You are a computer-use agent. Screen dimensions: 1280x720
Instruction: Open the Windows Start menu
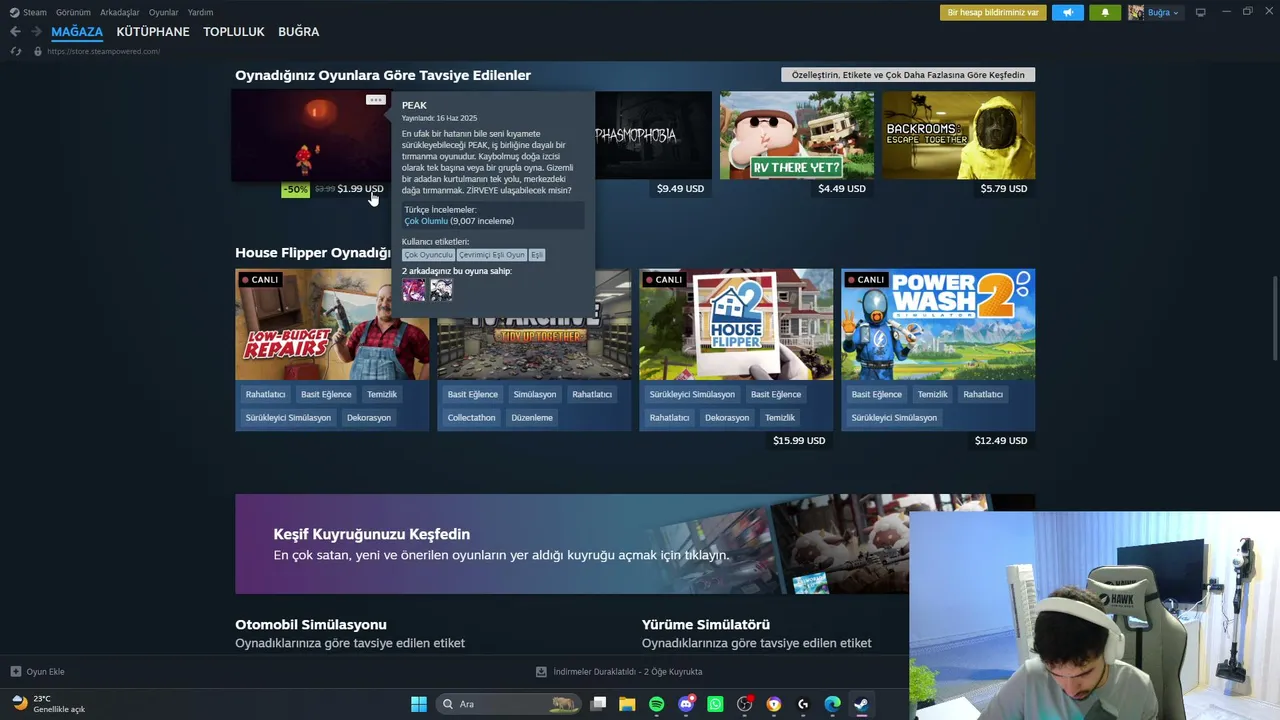(419, 704)
